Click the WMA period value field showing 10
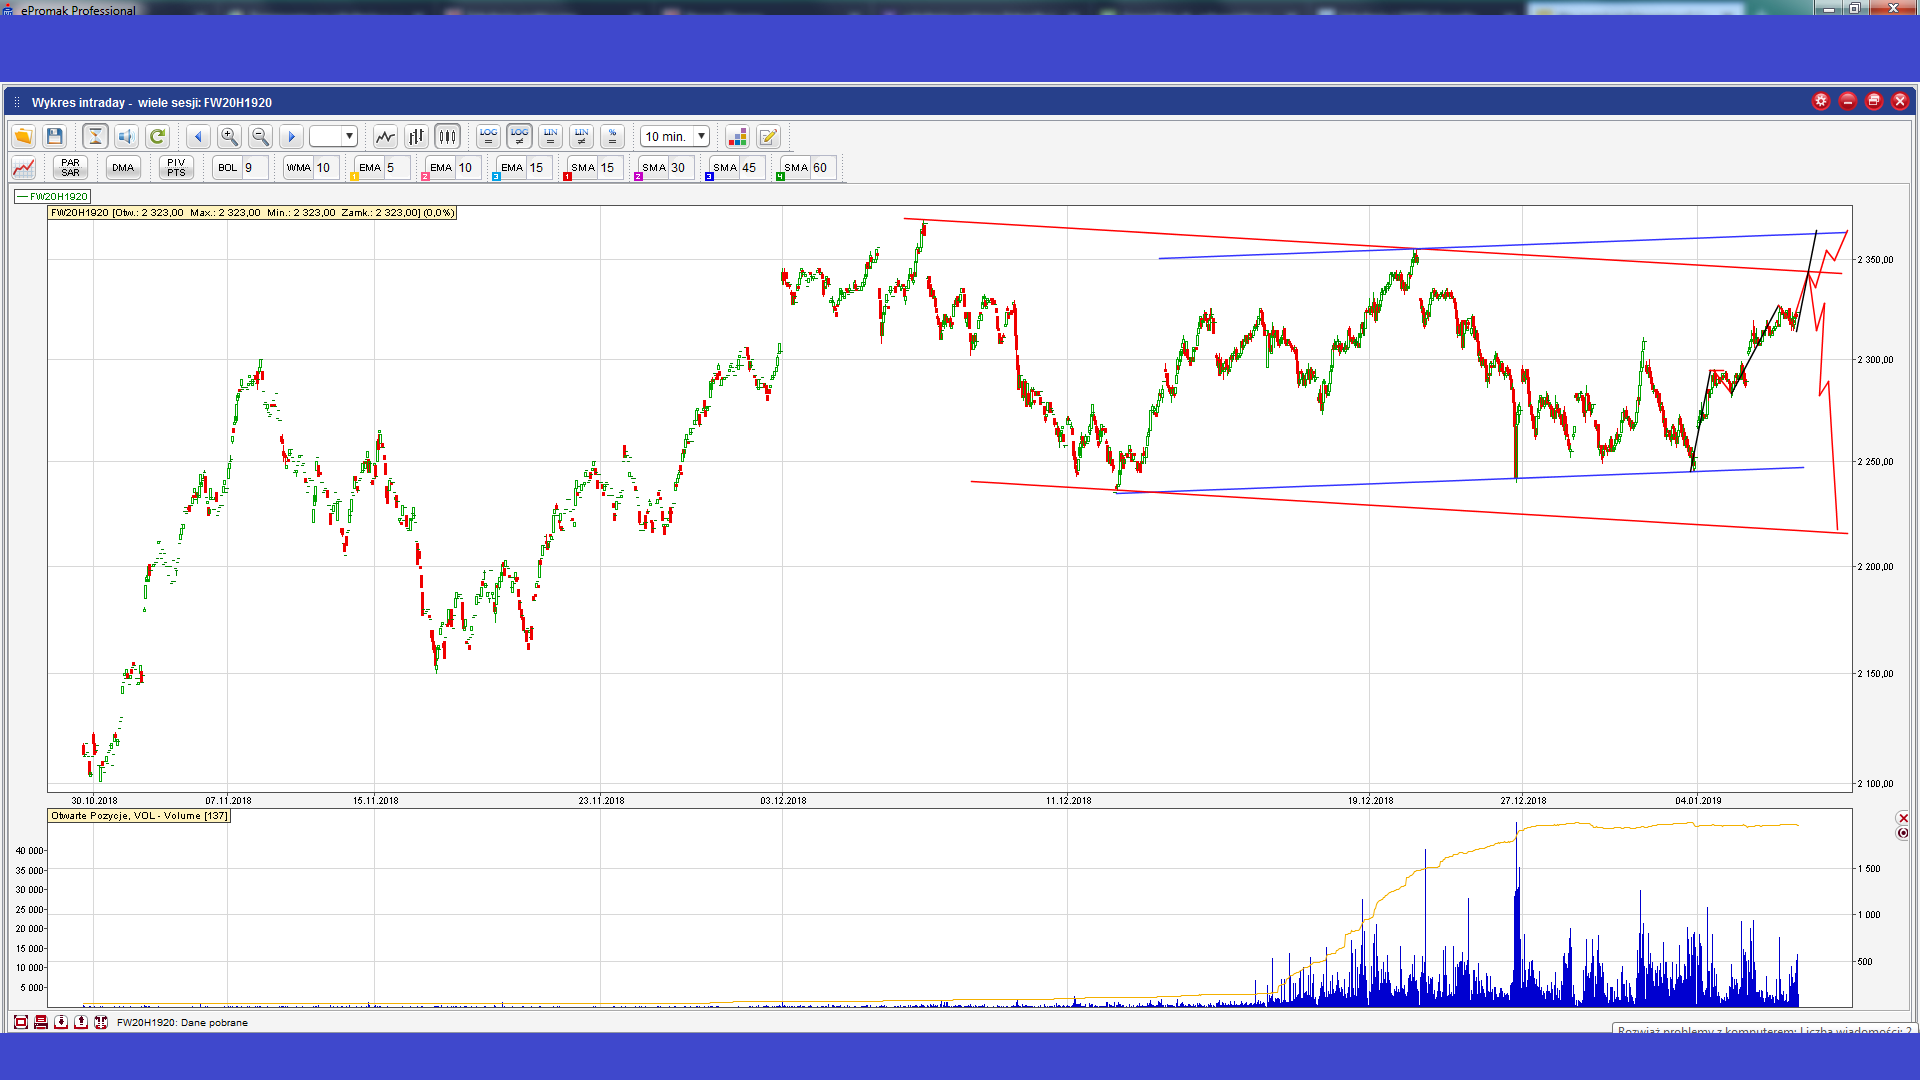1920x1080 pixels. pos(324,167)
